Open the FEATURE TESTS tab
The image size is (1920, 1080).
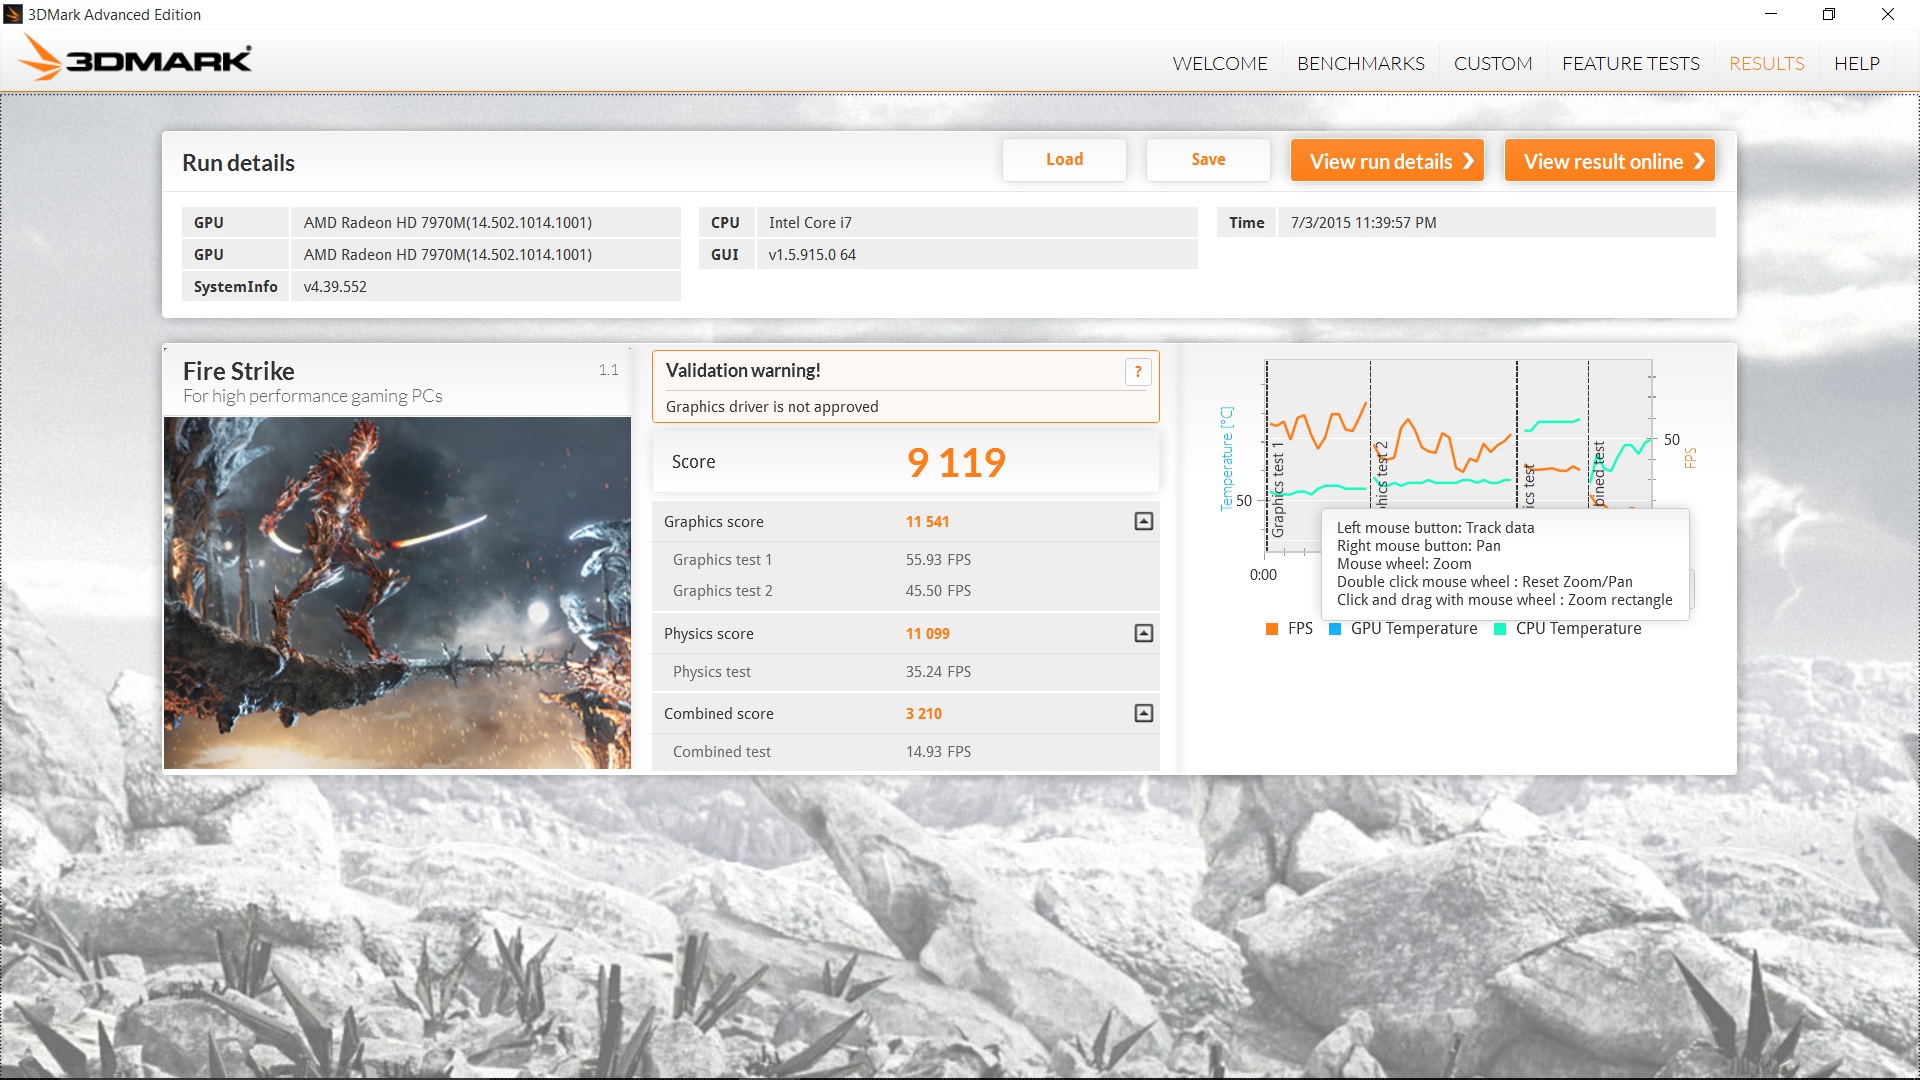(1631, 63)
